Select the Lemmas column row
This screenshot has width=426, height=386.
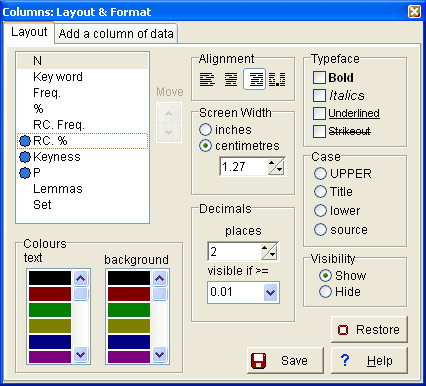(x=82, y=189)
